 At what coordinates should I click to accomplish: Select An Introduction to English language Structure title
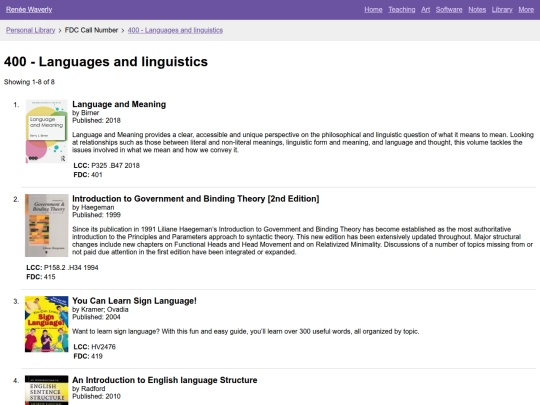click(165, 380)
